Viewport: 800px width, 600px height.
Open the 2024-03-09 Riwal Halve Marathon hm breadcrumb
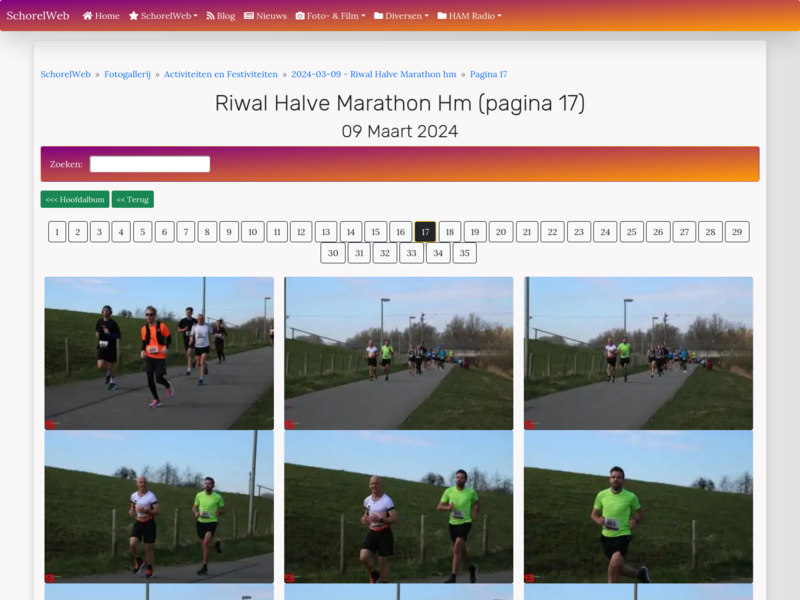(x=374, y=74)
